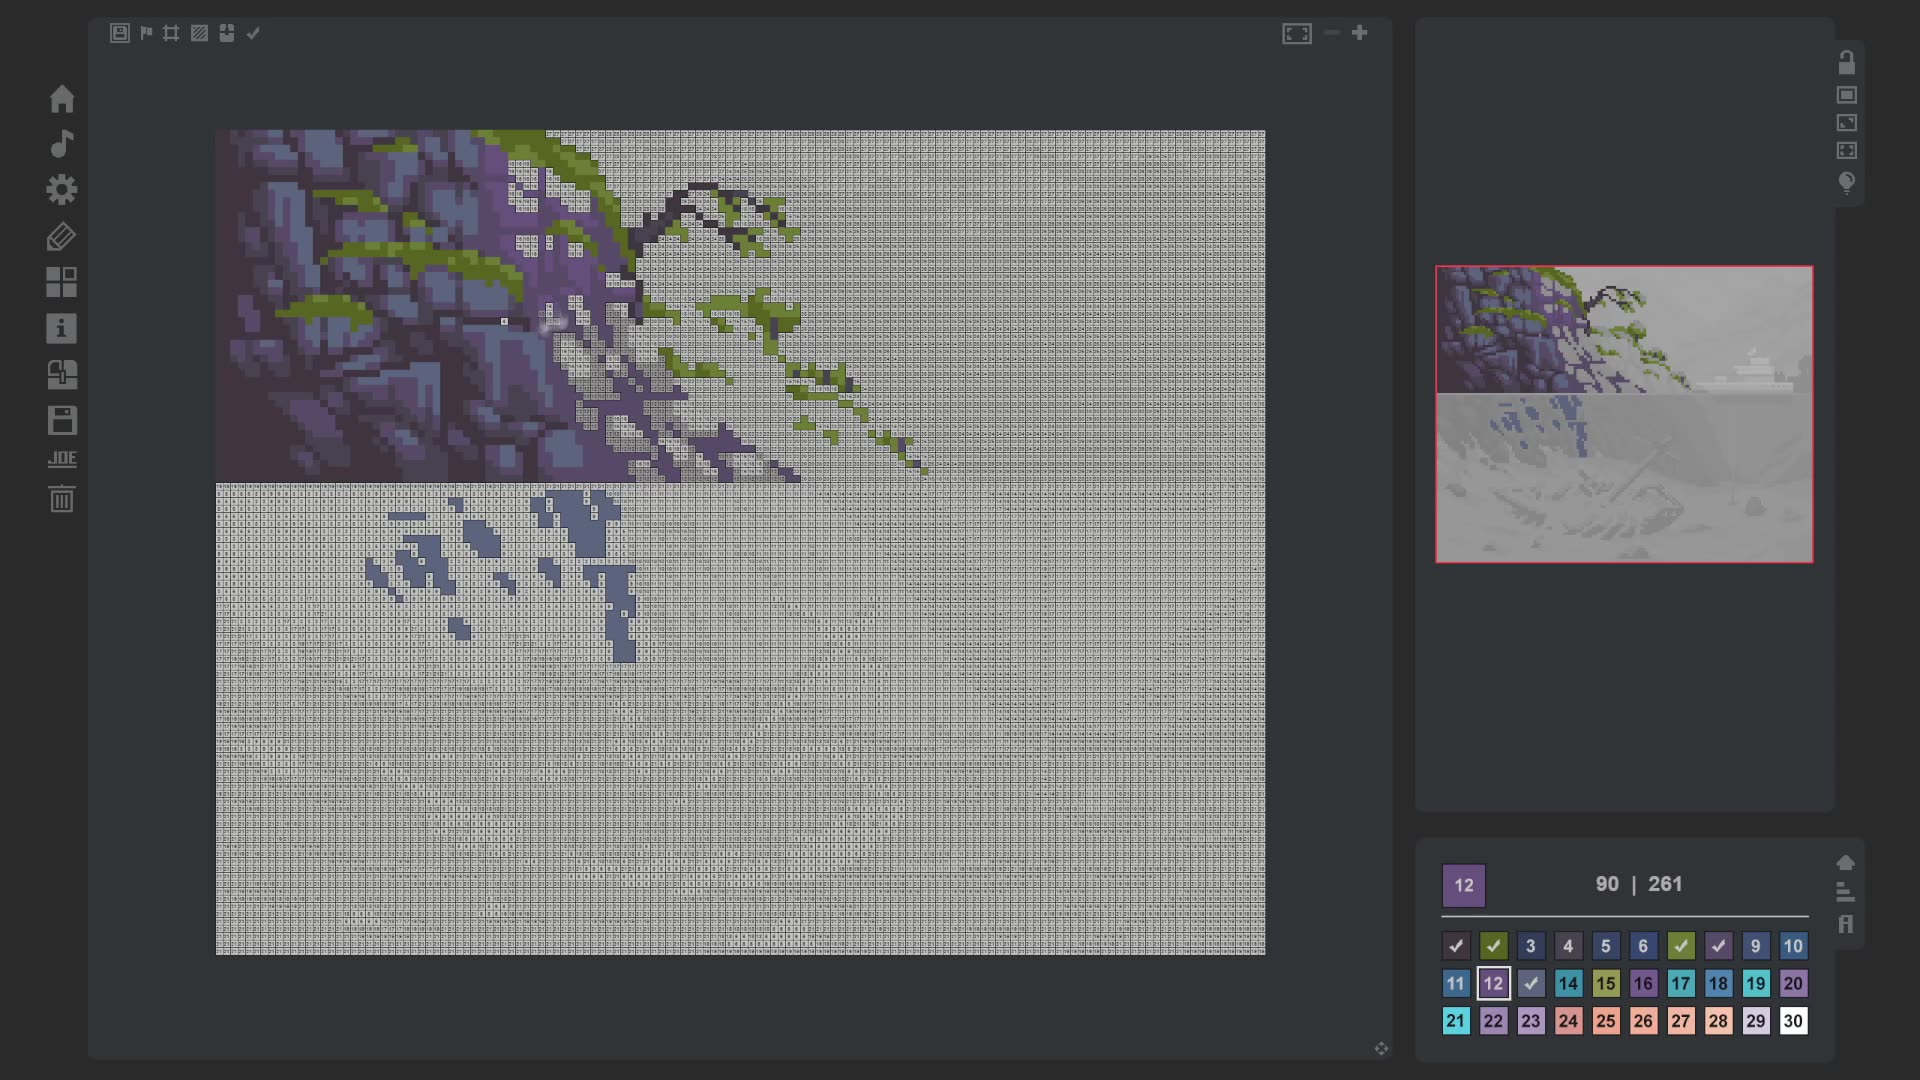Click the plus zoom-in button
1920x1080 pixels.
(1359, 33)
